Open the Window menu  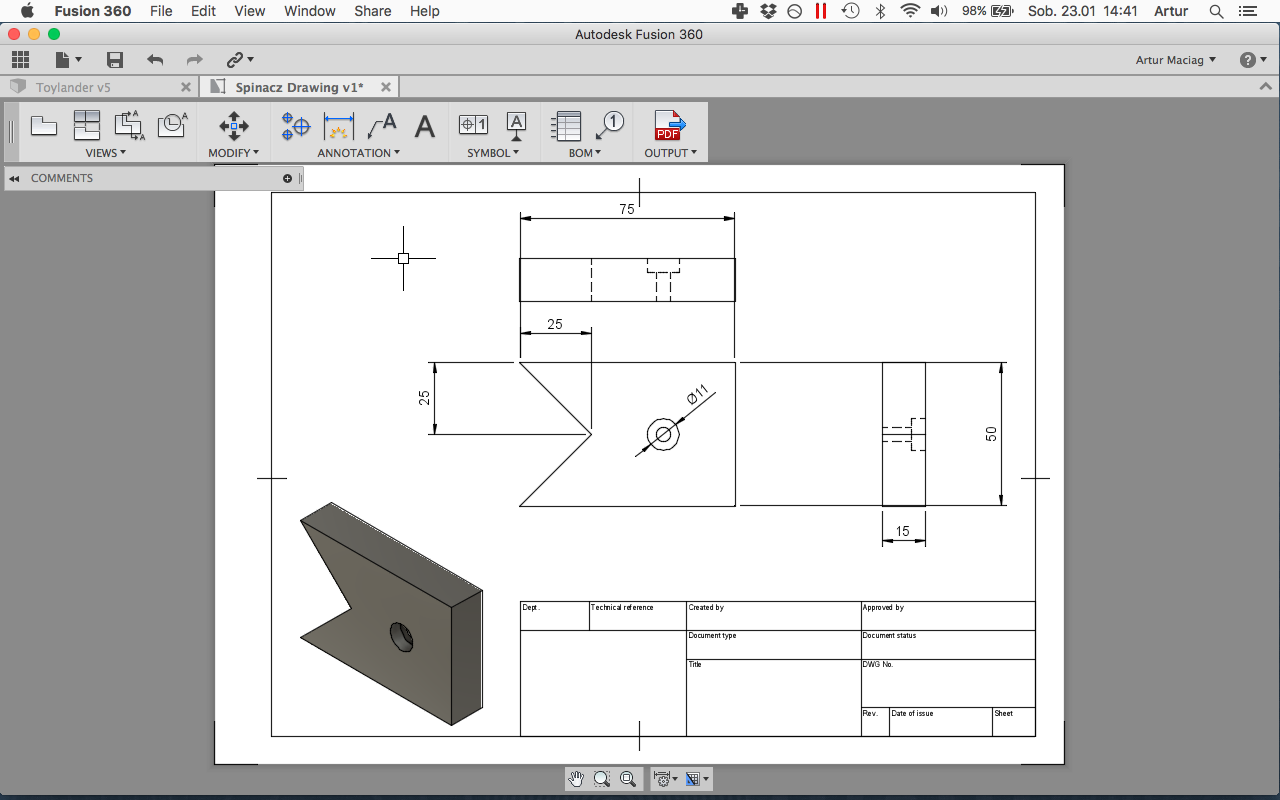(x=309, y=11)
